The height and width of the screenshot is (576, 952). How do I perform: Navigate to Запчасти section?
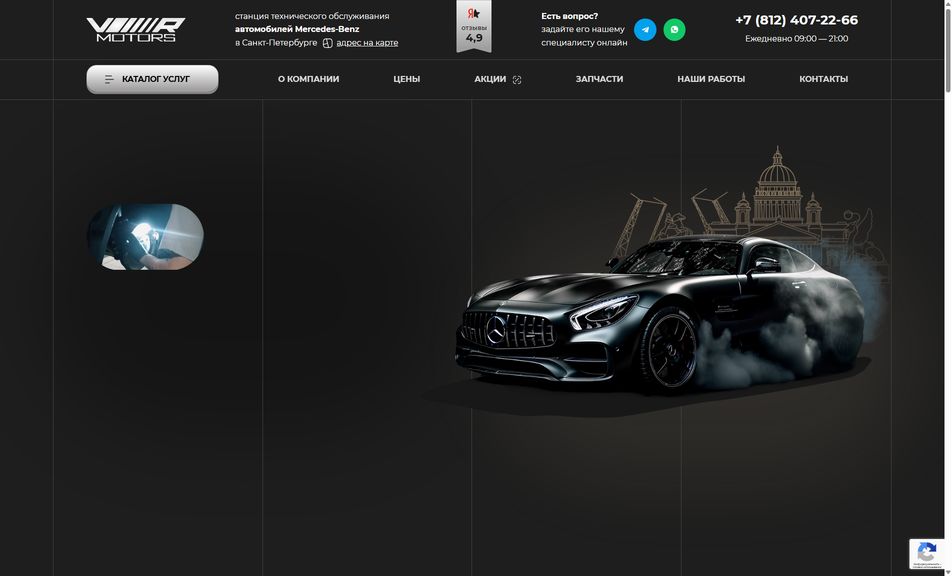pos(599,79)
